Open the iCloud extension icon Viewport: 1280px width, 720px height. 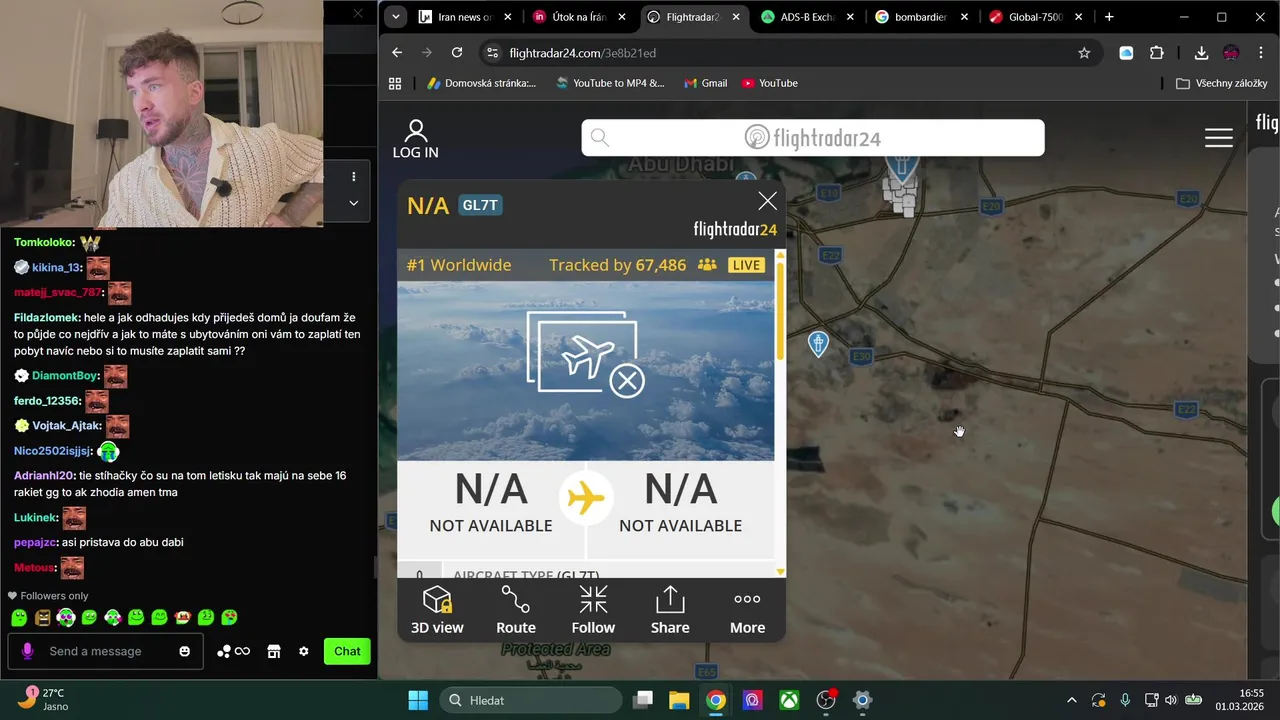coord(1126,53)
